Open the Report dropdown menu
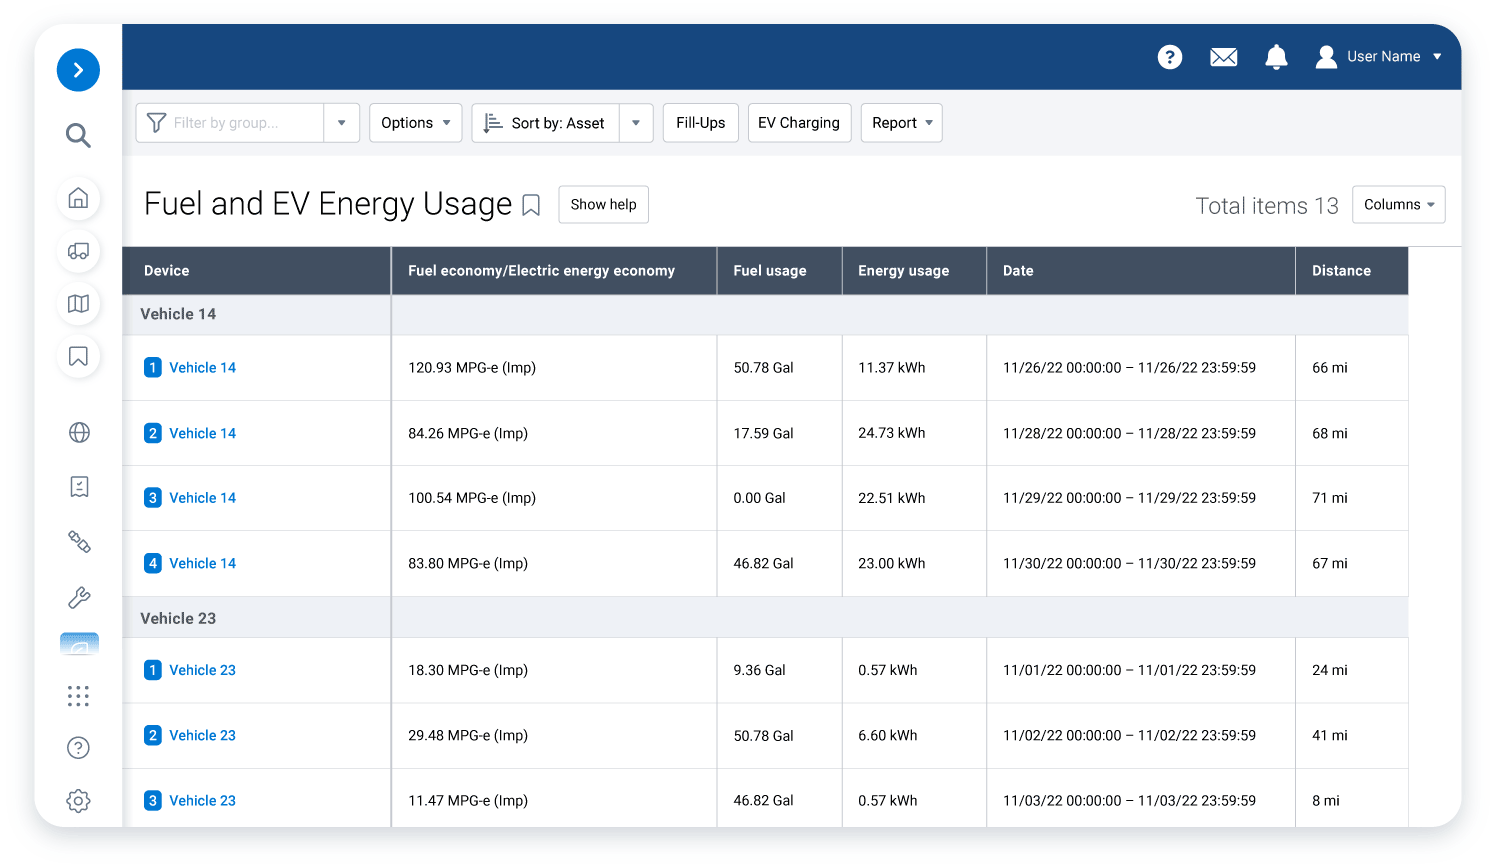 901,123
